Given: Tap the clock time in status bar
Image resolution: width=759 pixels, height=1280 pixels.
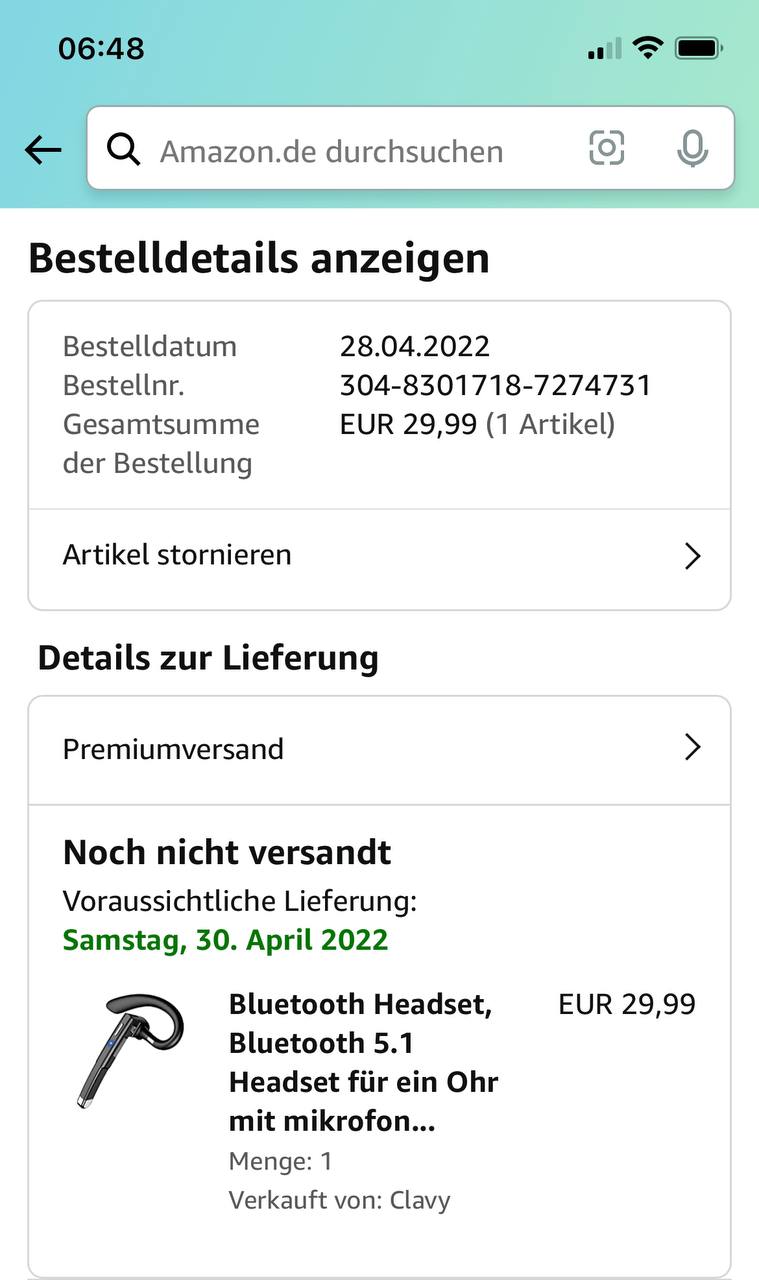Looking at the screenshot, I should pos(101,48).
